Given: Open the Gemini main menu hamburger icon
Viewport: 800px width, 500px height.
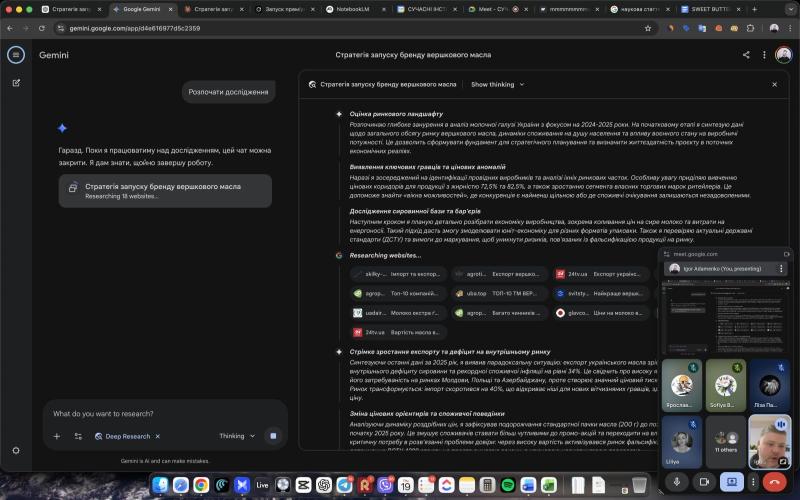Looking at the screenshot, I should 16,55.
